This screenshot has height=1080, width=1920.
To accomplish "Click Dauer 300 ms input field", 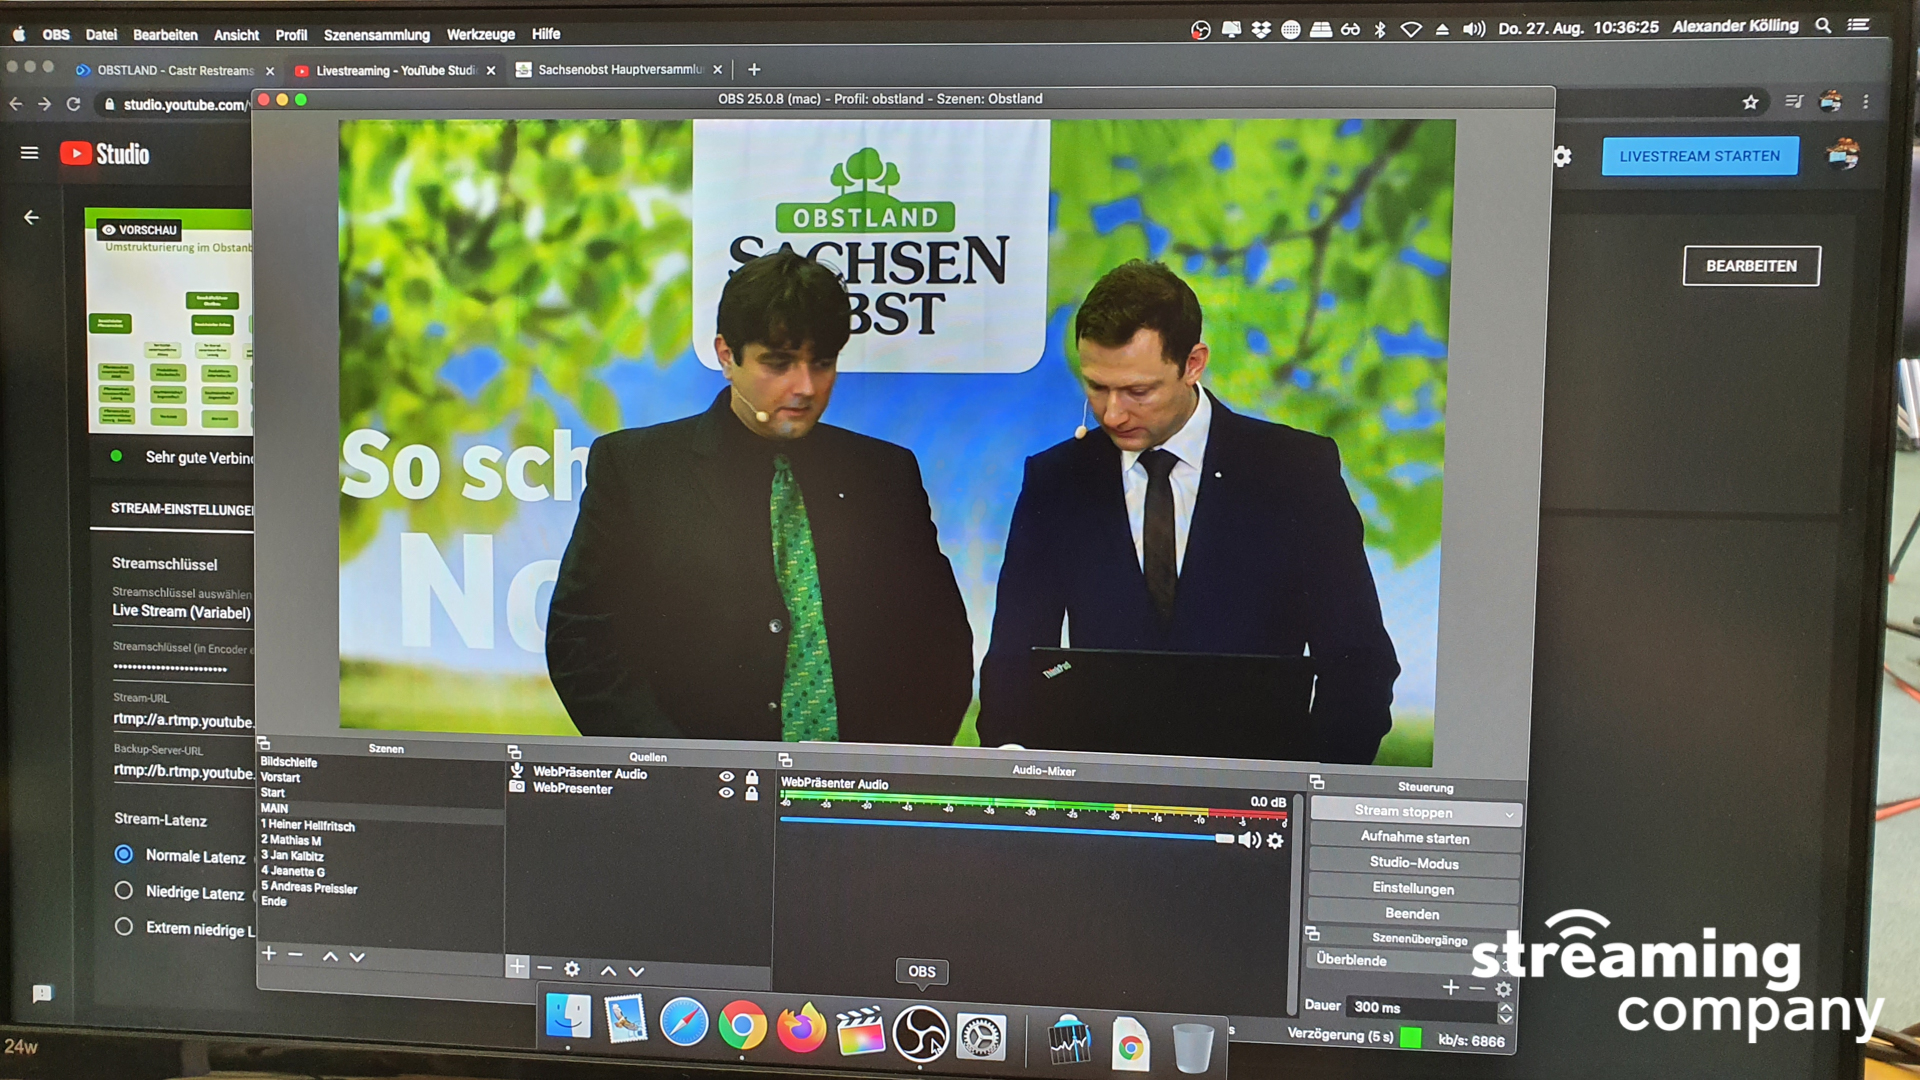I will point(1421,1007).
